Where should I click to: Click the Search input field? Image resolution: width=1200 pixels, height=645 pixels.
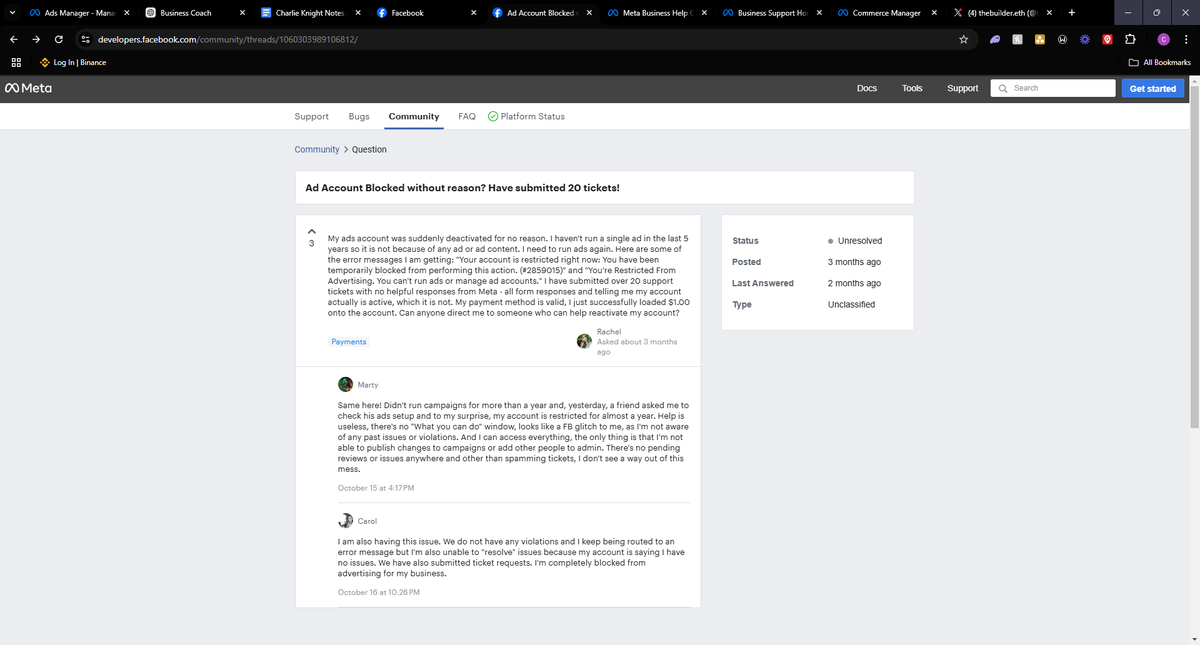click(1052, 88)
